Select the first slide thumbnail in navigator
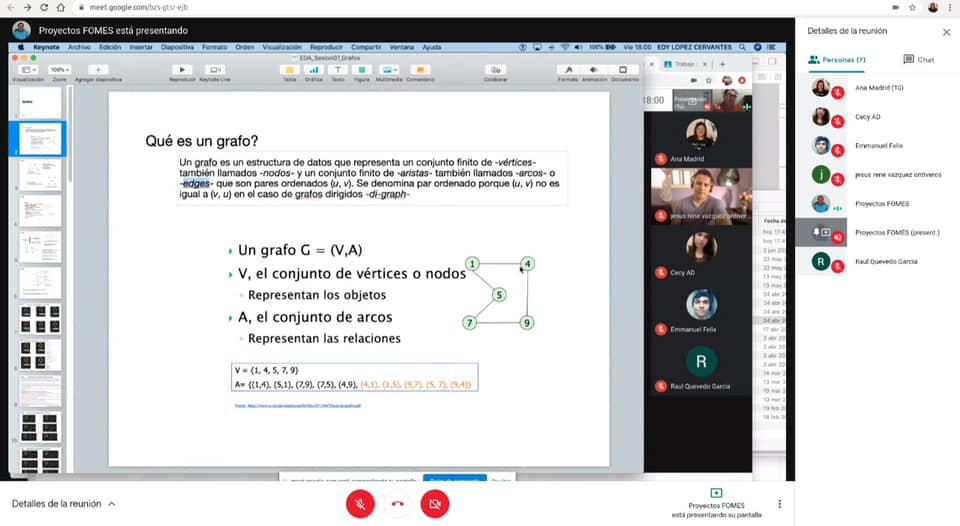 [40, 102]
